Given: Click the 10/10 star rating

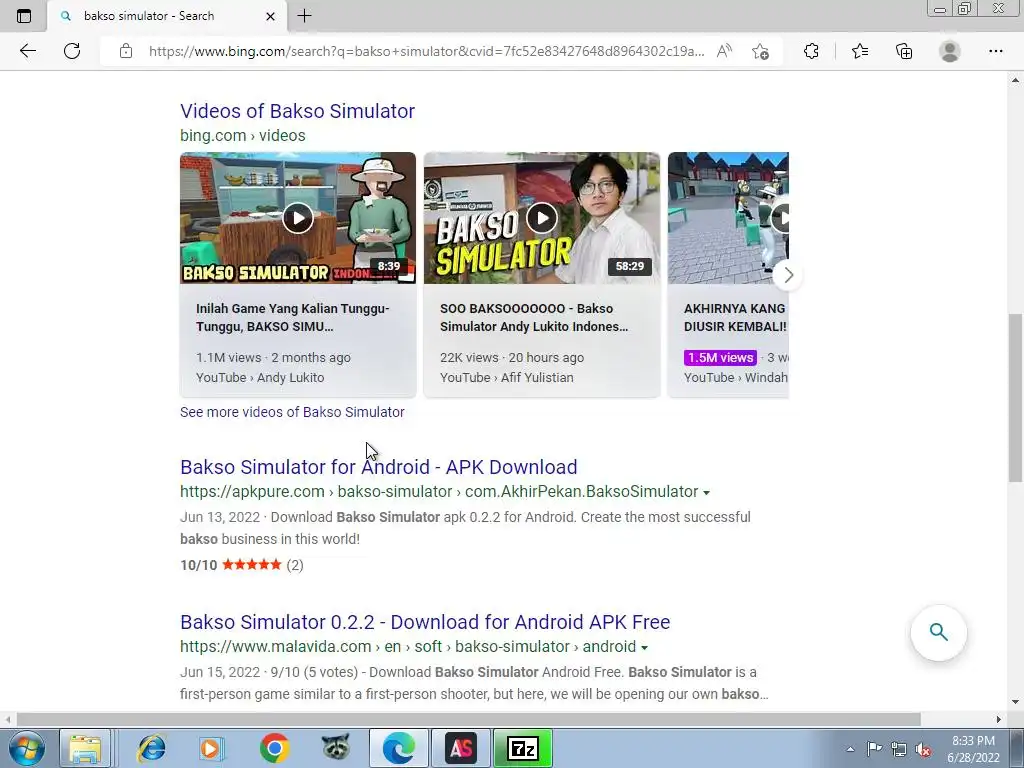Looking at the screenshot, I should (242, 566).
